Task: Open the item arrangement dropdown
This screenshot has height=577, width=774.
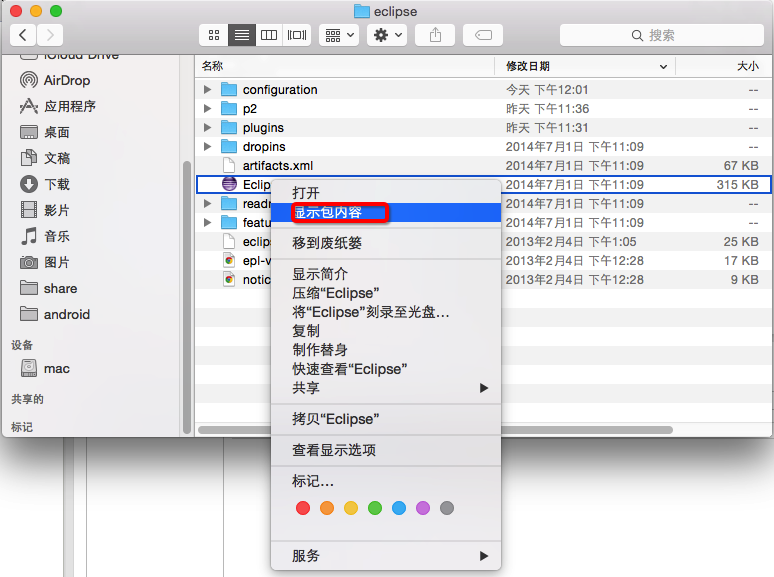Action: tap(339, 35)
